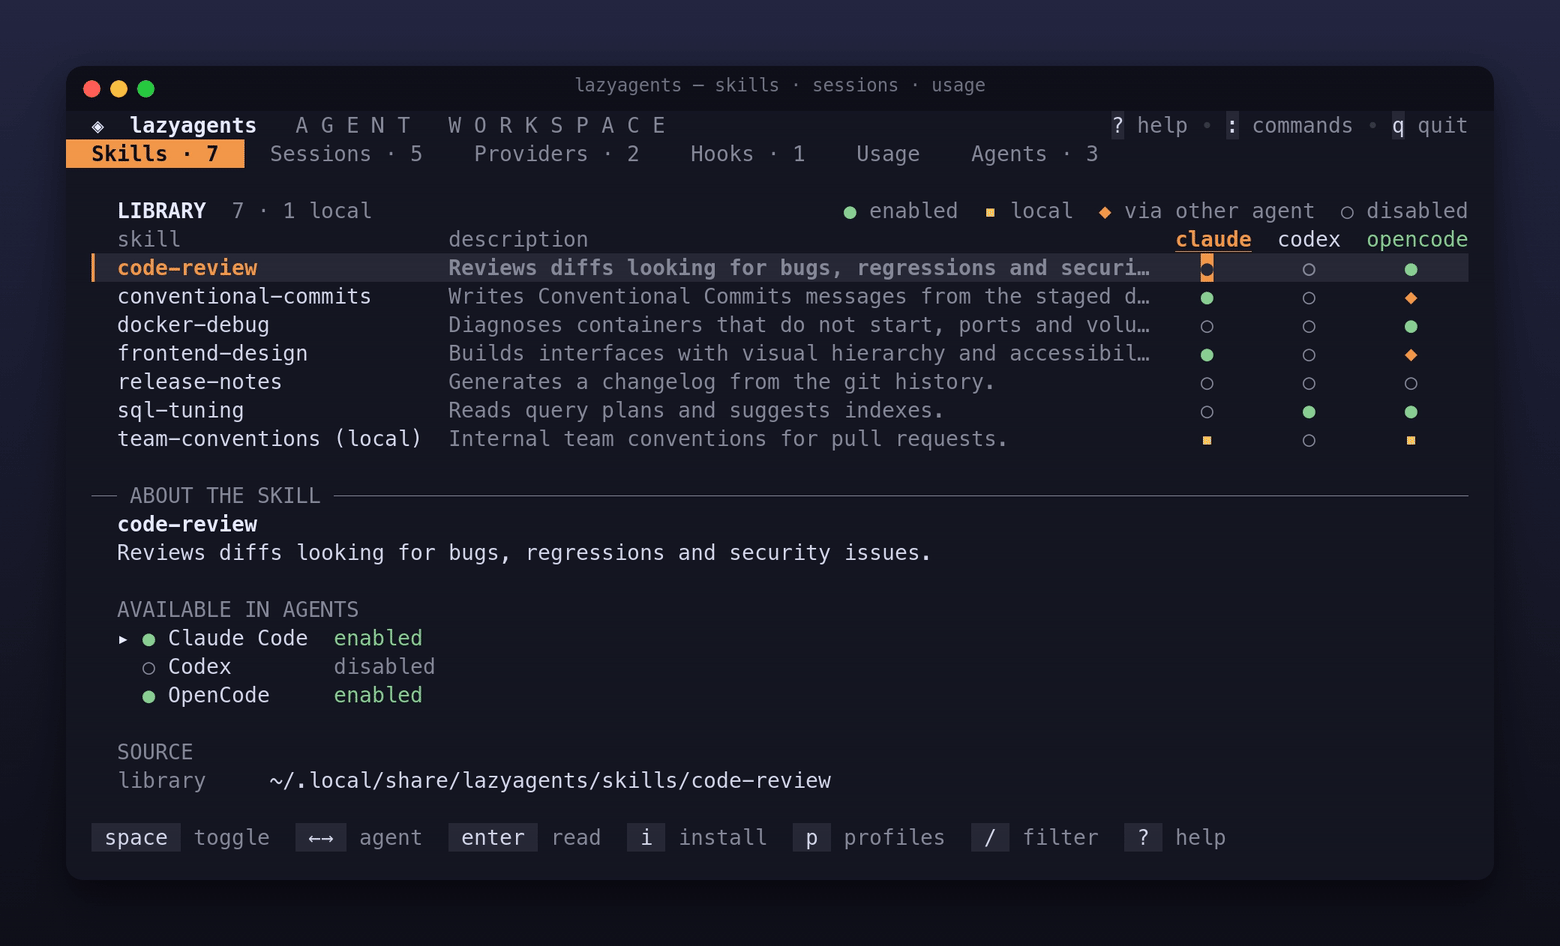This screenshot has width=1560, height=946.
Task: Click sql-tuning enabled dot under opencode
Action: [1411, 412]
